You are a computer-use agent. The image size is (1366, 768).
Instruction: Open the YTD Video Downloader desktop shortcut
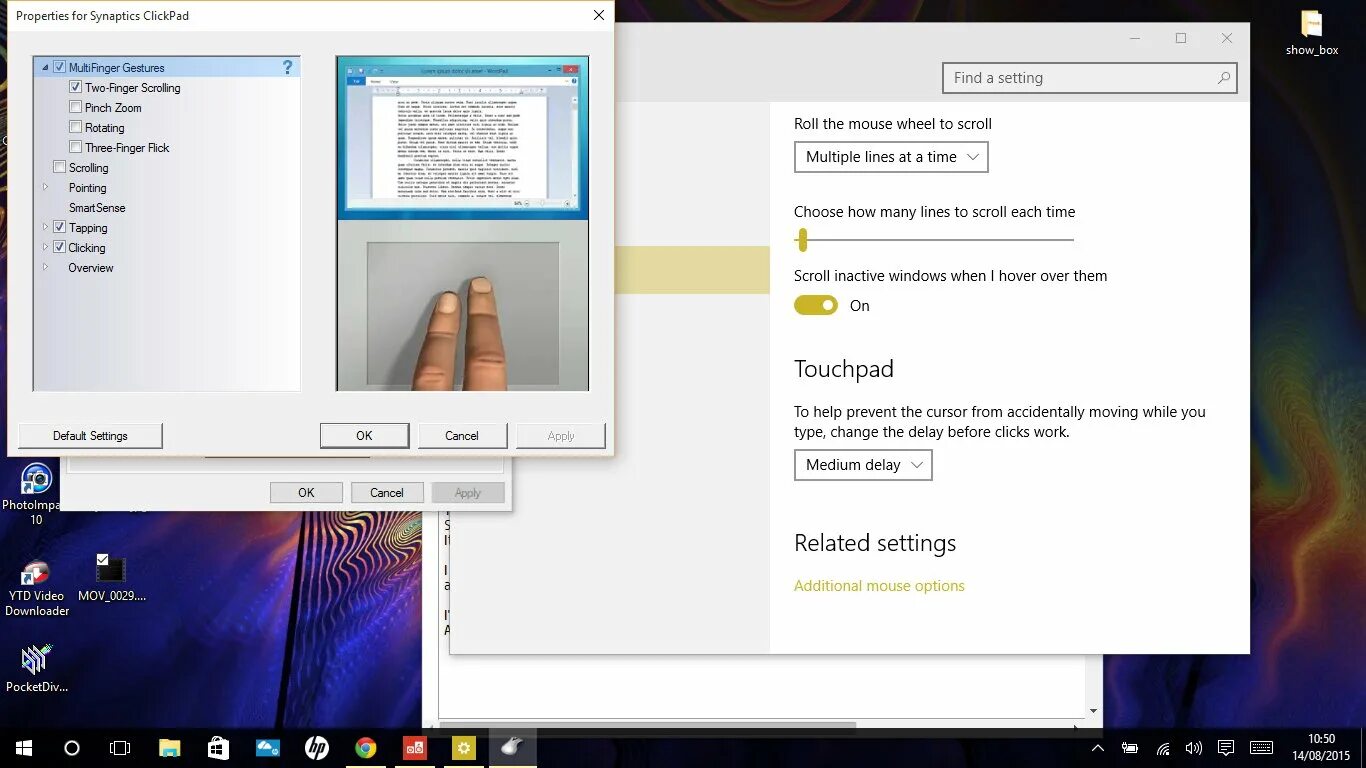[x=37, y=588]
